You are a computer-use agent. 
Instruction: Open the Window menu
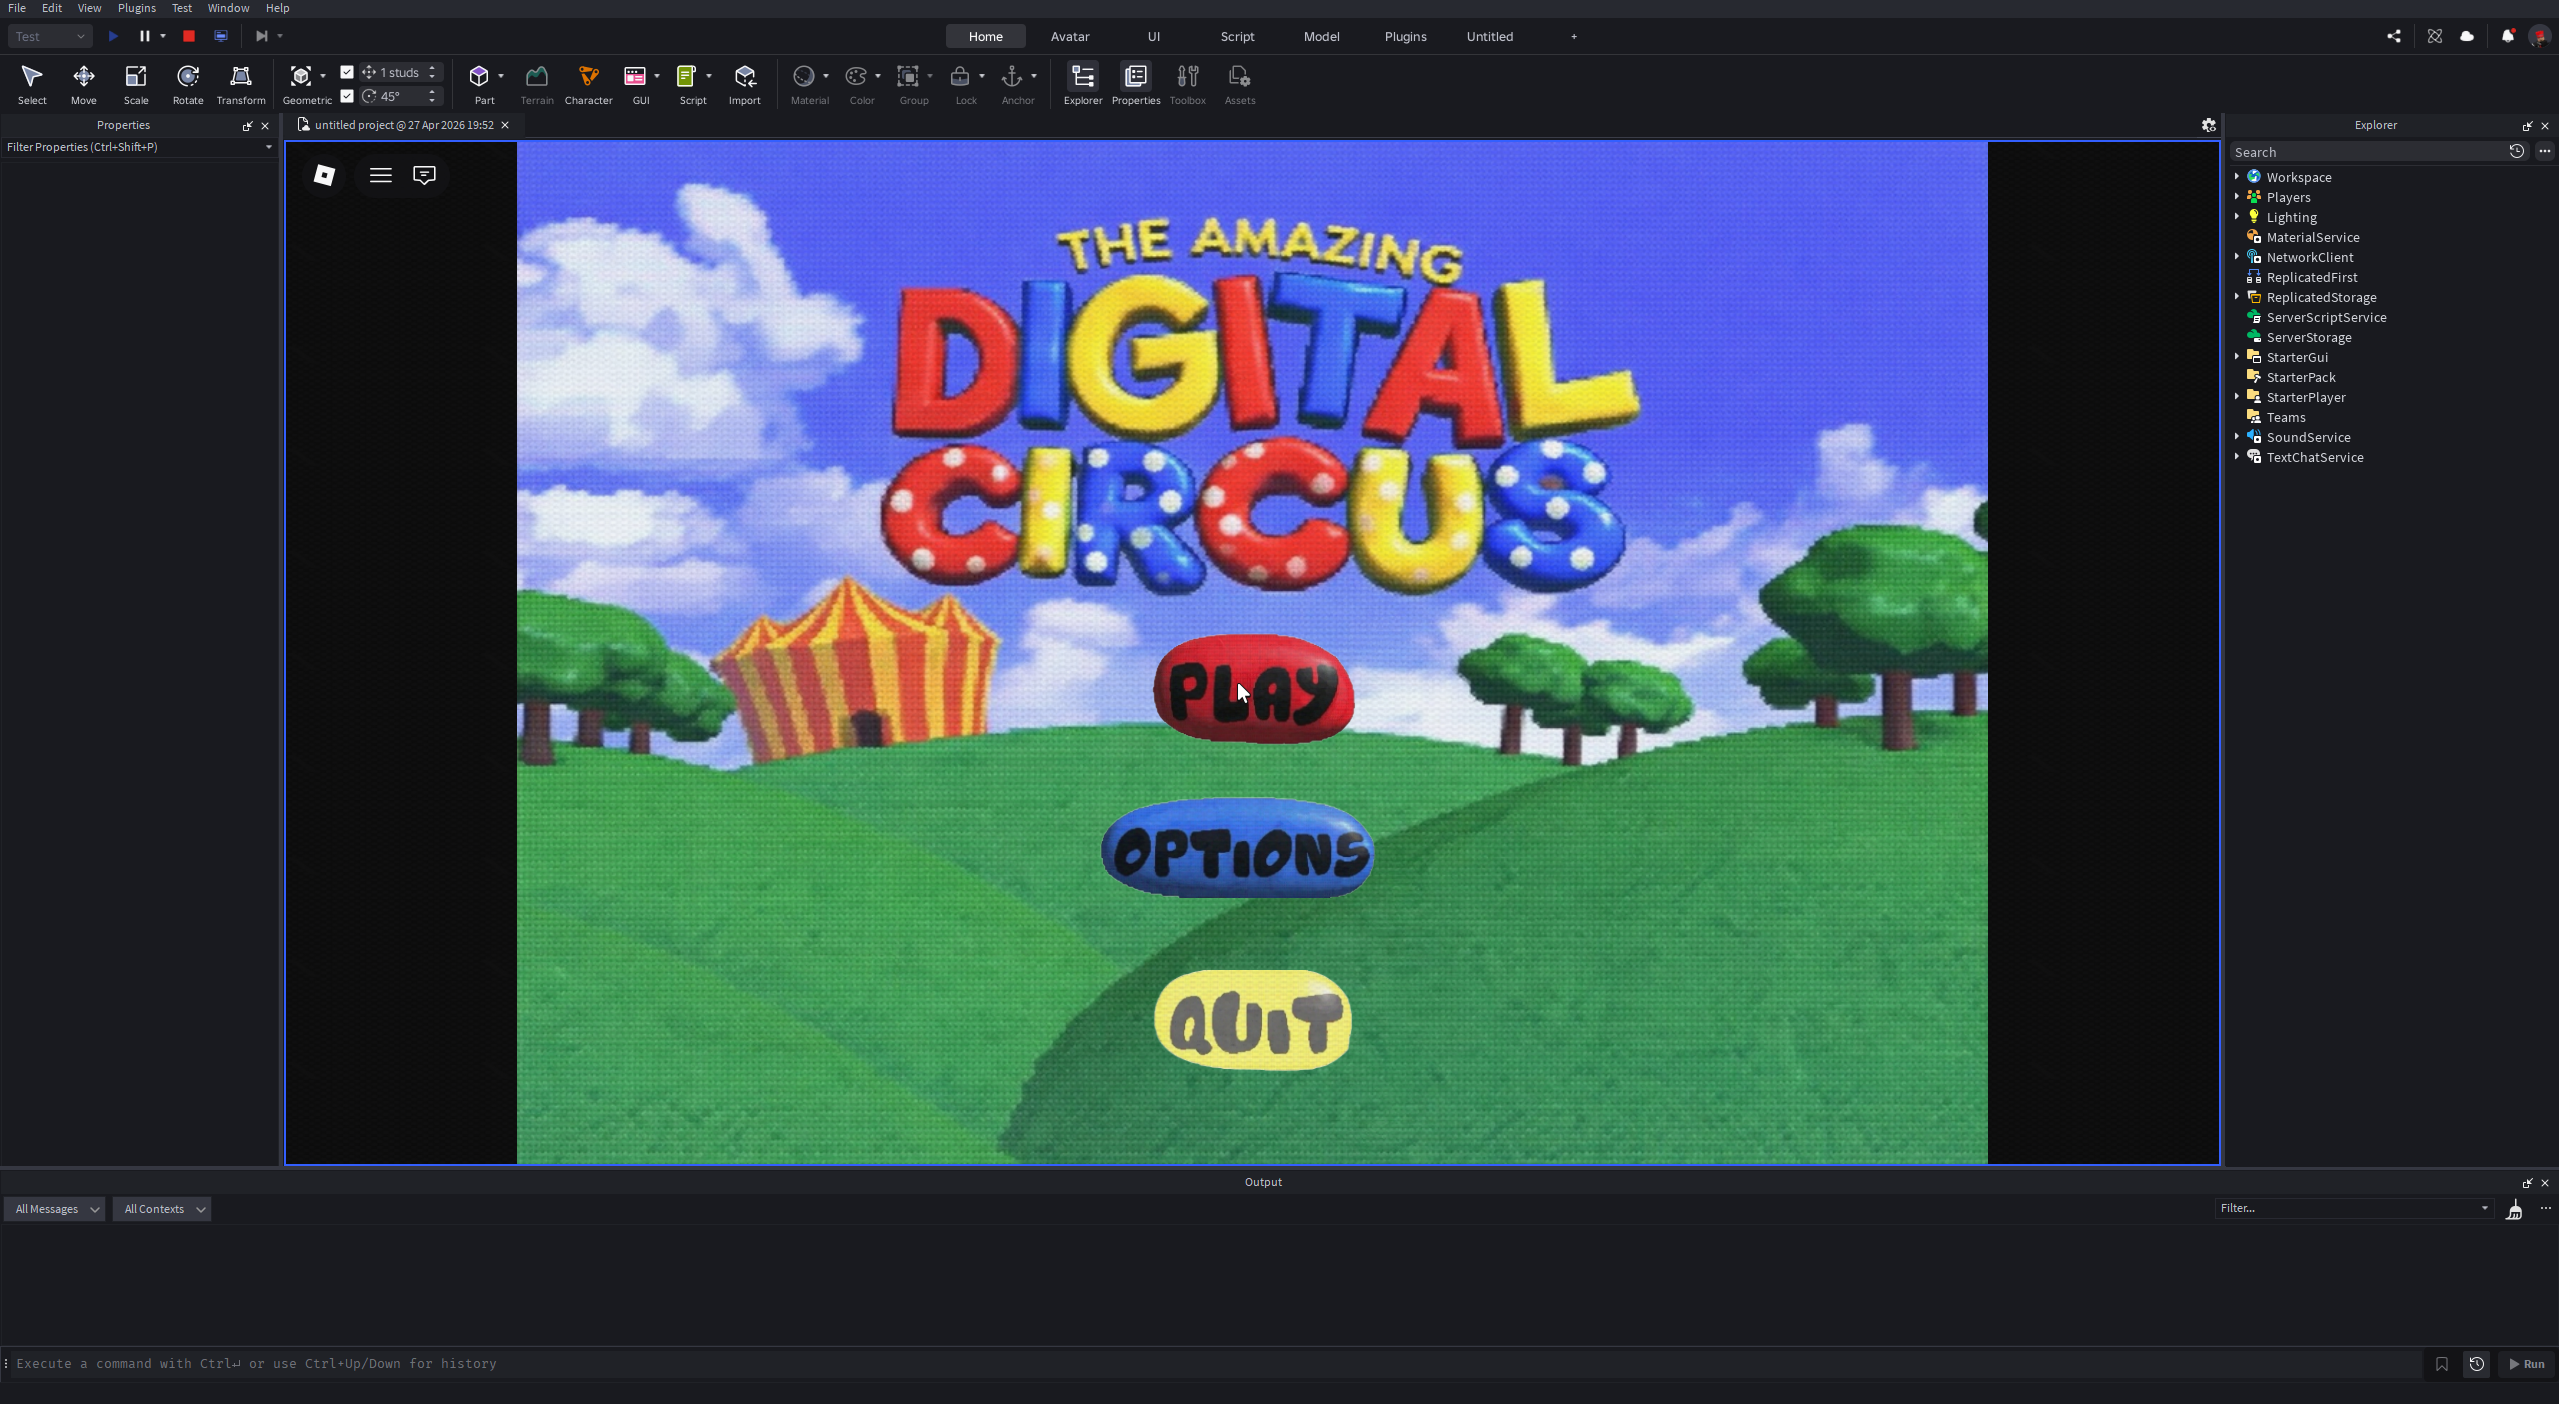point(228,8)
